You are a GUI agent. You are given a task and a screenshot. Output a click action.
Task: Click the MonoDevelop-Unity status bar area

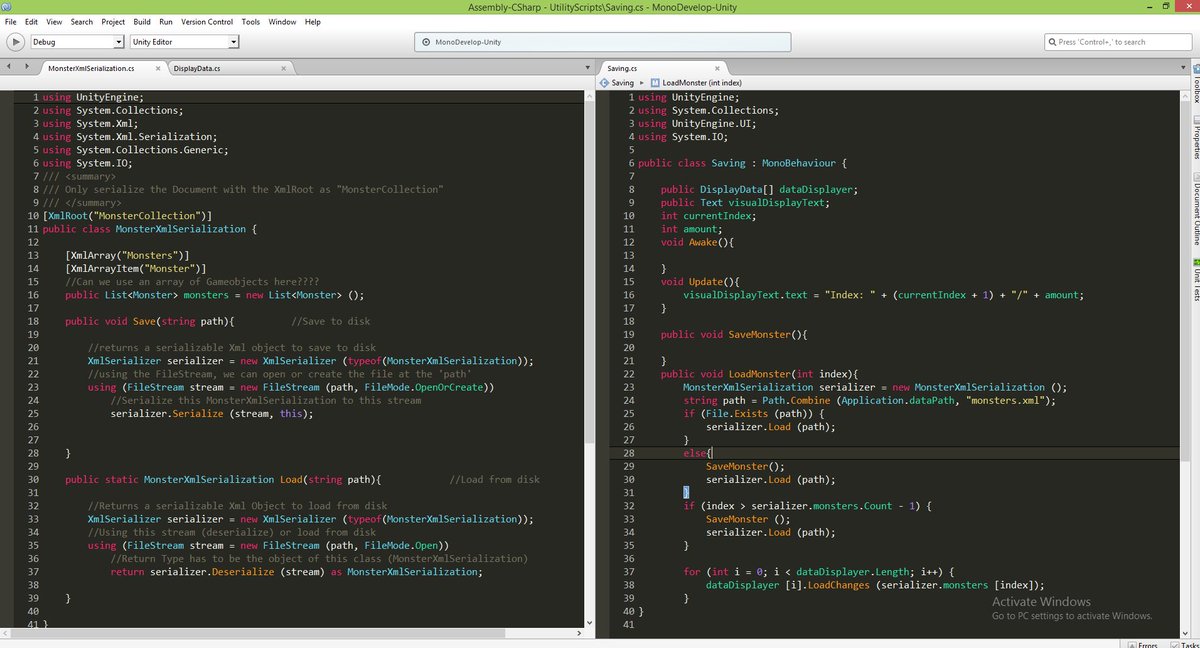click(x=603, y=42)
